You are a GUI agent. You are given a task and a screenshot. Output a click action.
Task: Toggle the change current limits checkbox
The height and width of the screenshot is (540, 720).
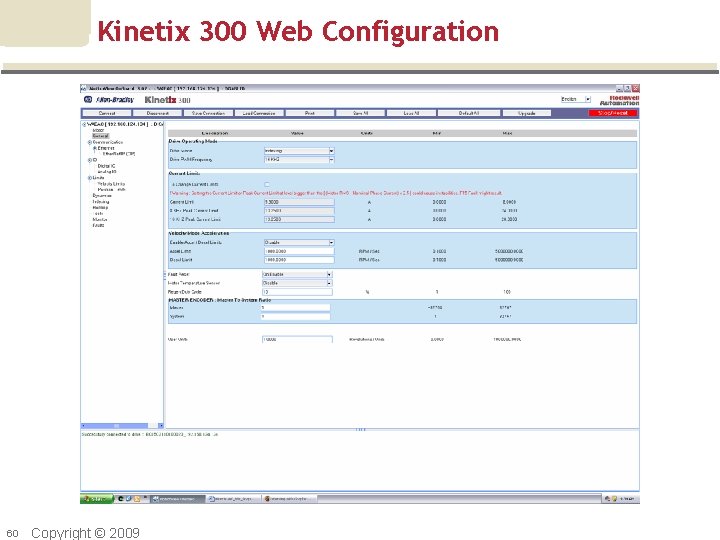click(x=267, y=184)
